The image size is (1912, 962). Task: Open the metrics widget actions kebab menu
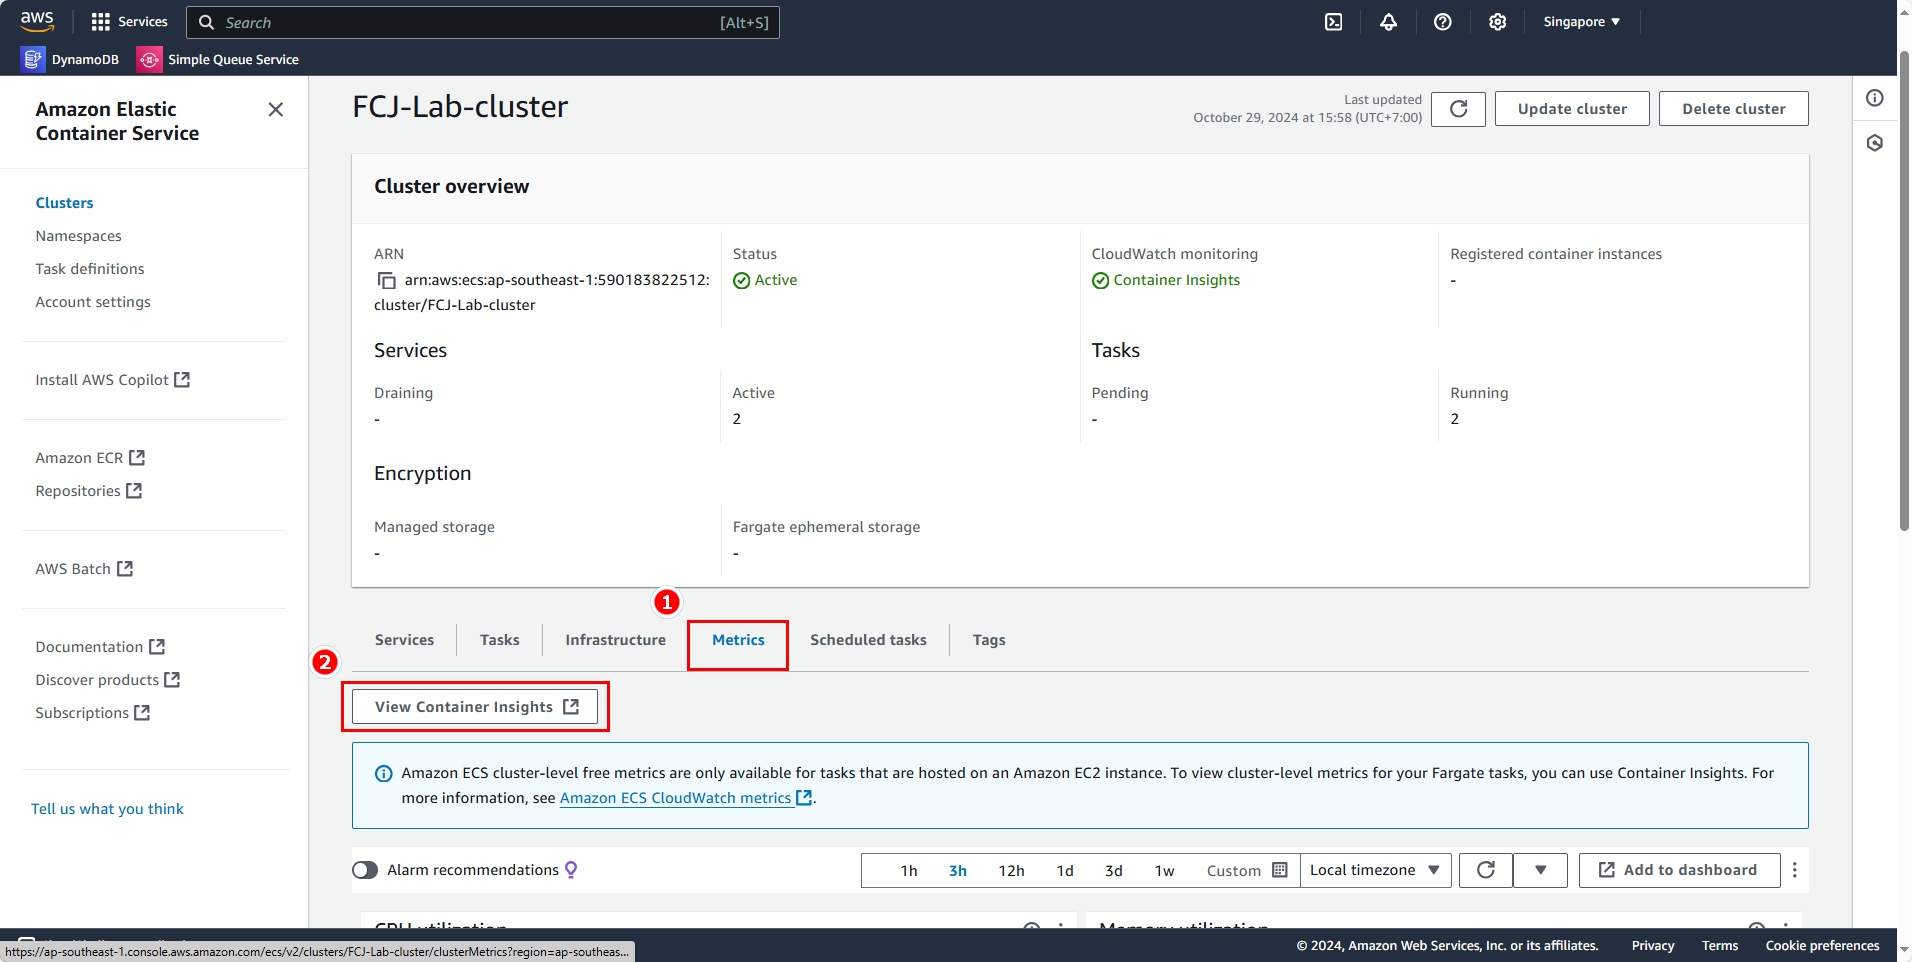tap(1795, 870)
